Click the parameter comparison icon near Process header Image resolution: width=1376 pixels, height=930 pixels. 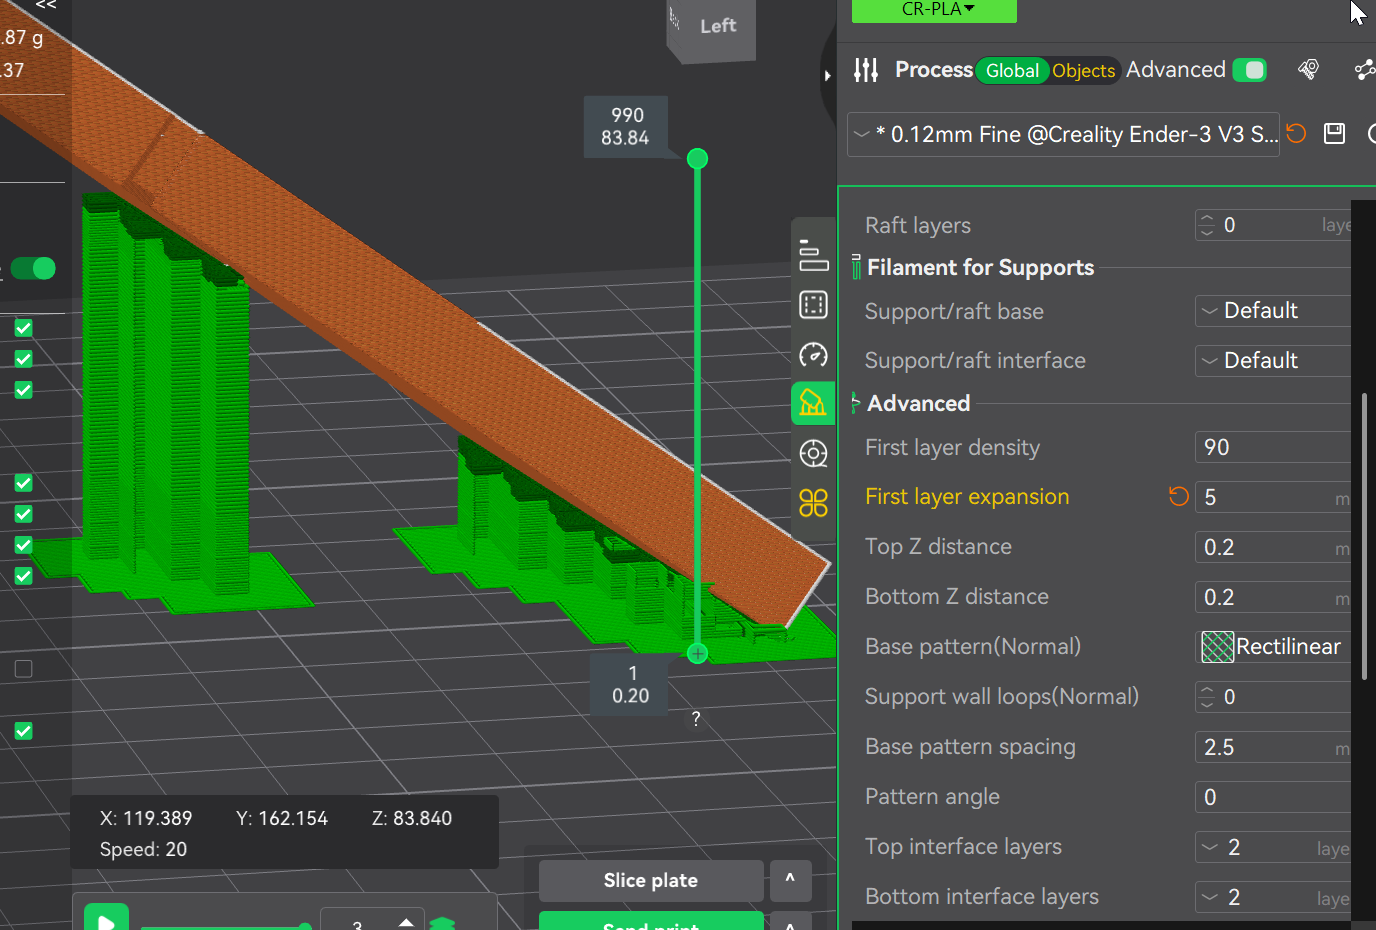coord(1308,69)
